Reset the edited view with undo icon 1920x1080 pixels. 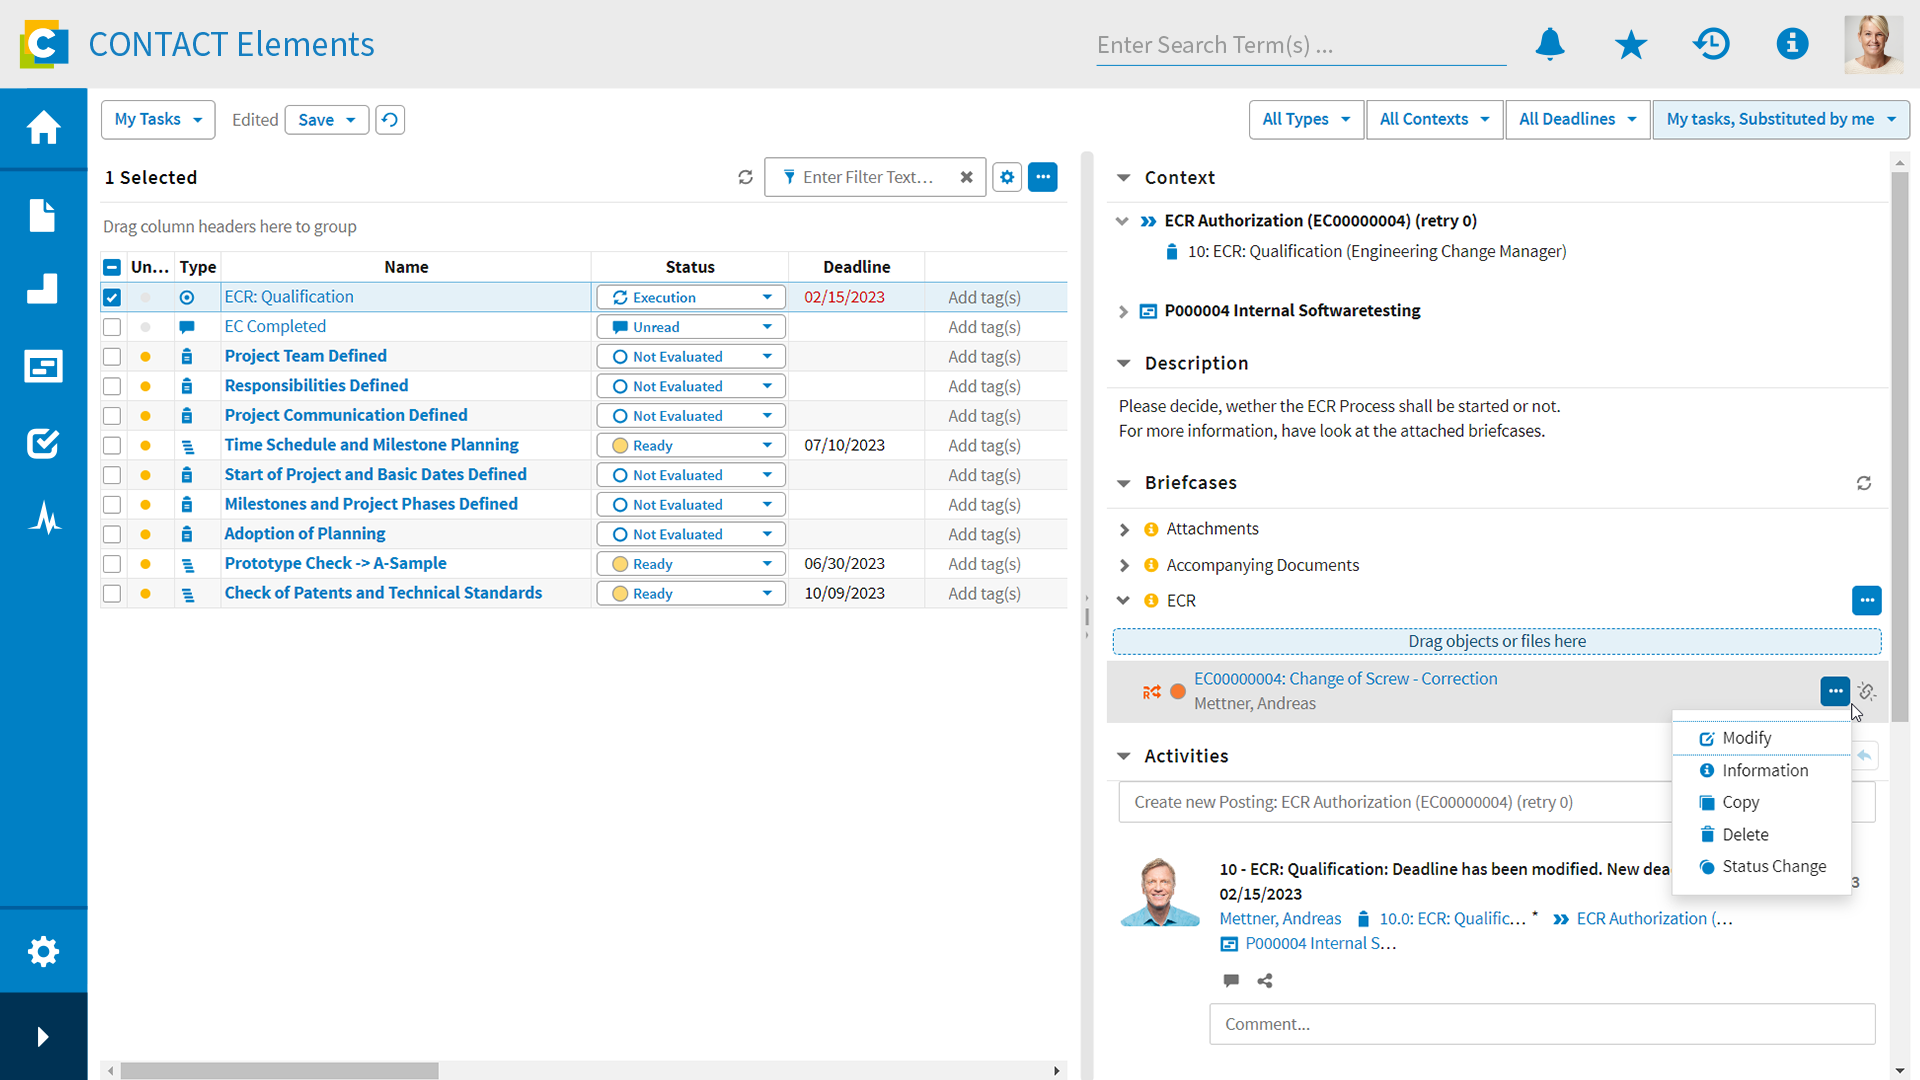pyautogui.click(x=390, y=120)
